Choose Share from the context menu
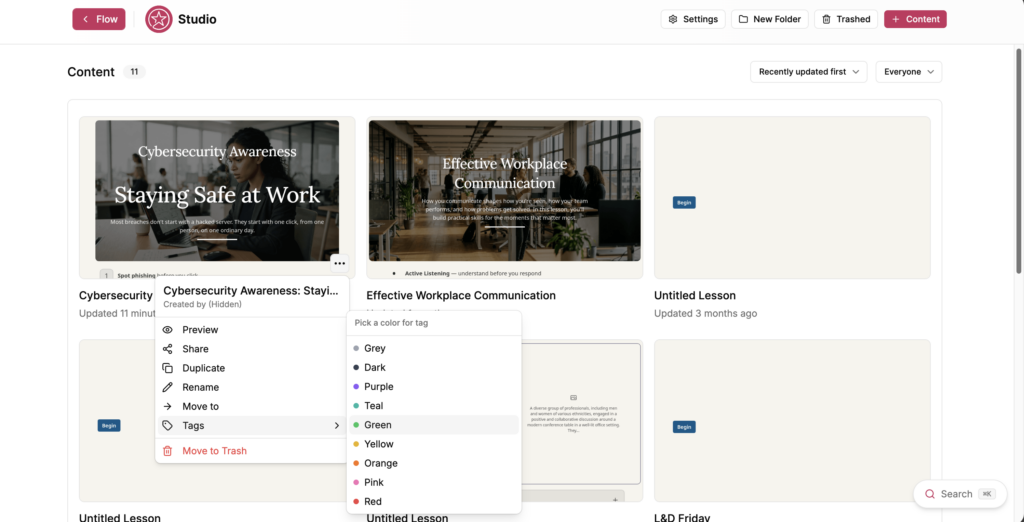This screenshot has width=1024, height=522. tap(252, 349)
